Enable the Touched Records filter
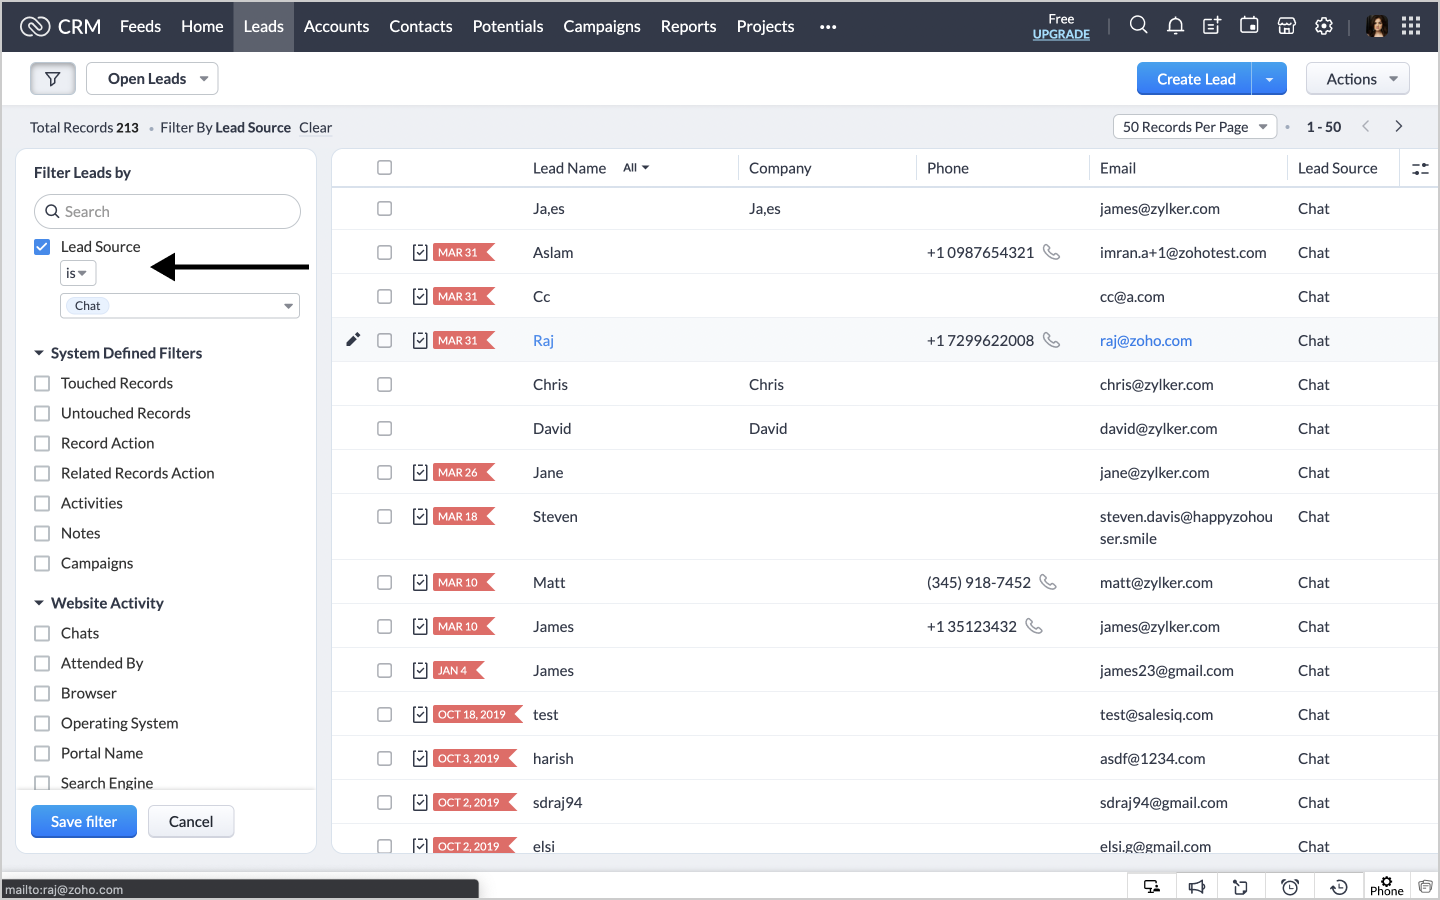The width and height of the screenshot is (1440, 900). coord(42,384)
